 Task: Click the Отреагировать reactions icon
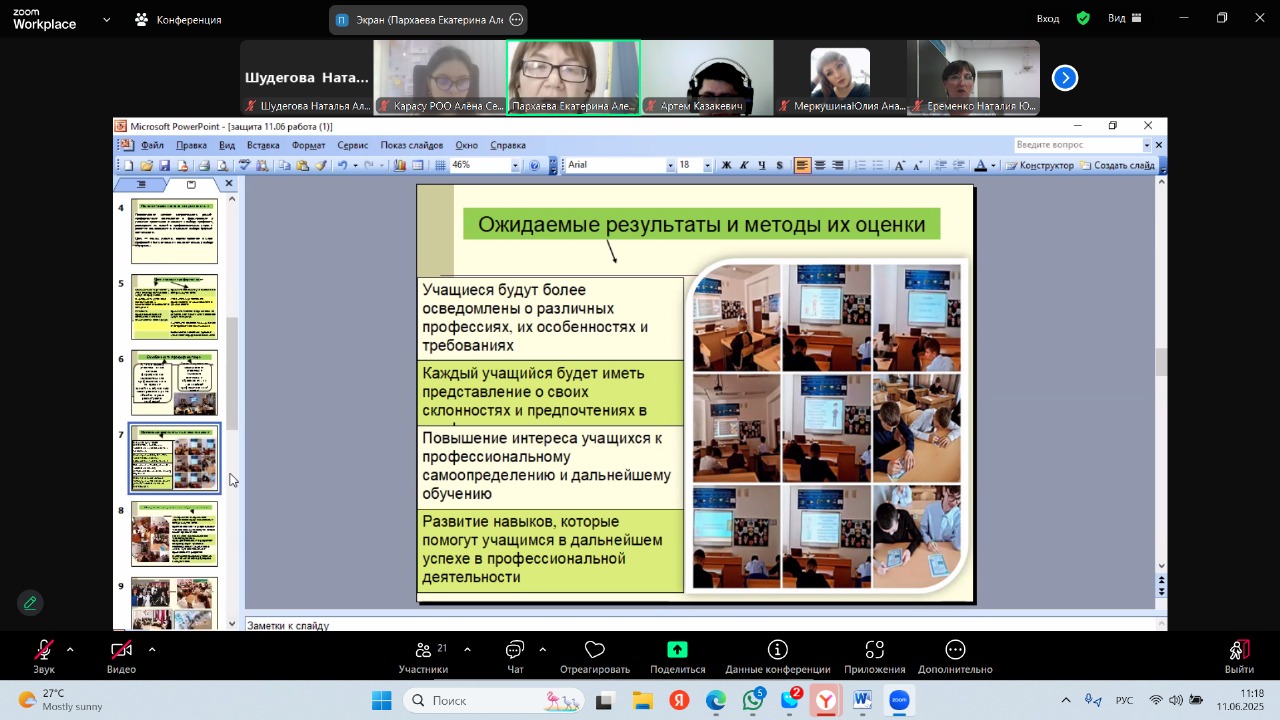pos(595,655)
